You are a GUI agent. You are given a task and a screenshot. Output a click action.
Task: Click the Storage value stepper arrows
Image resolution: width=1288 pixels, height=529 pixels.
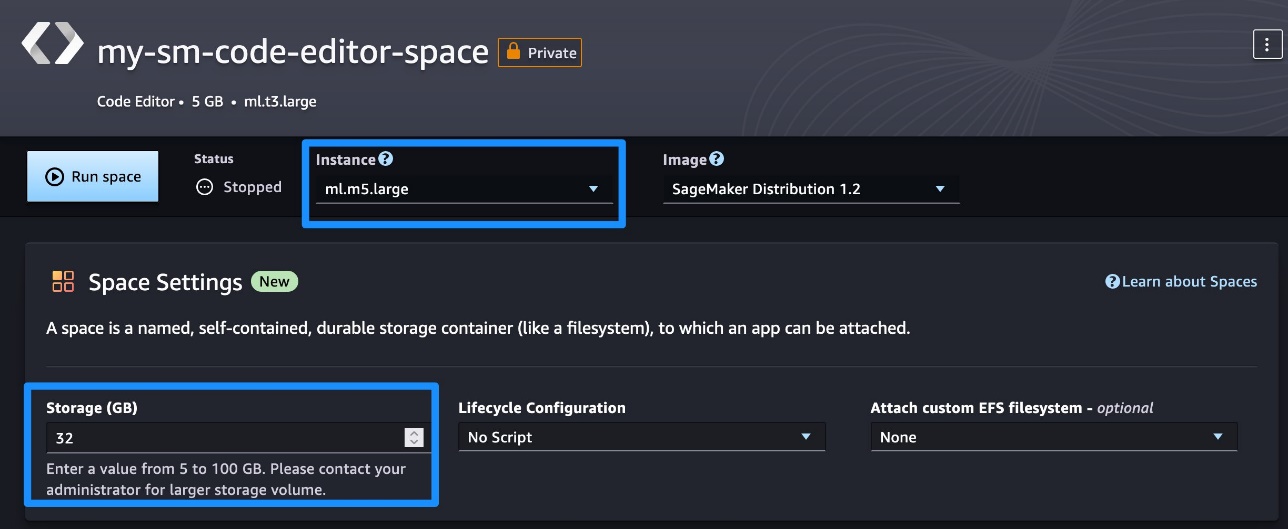click(x=414, y=437)
